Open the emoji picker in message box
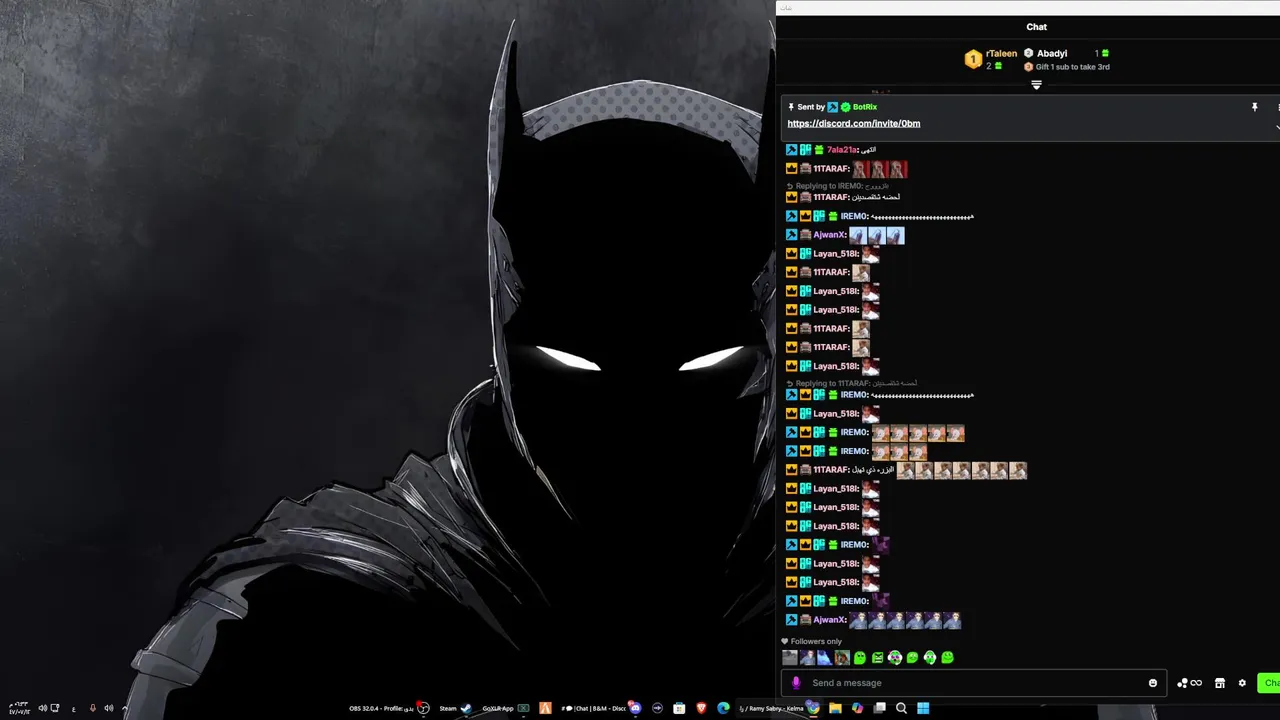The width and height of the screenshot is (1280, 720). point(1152,683)
